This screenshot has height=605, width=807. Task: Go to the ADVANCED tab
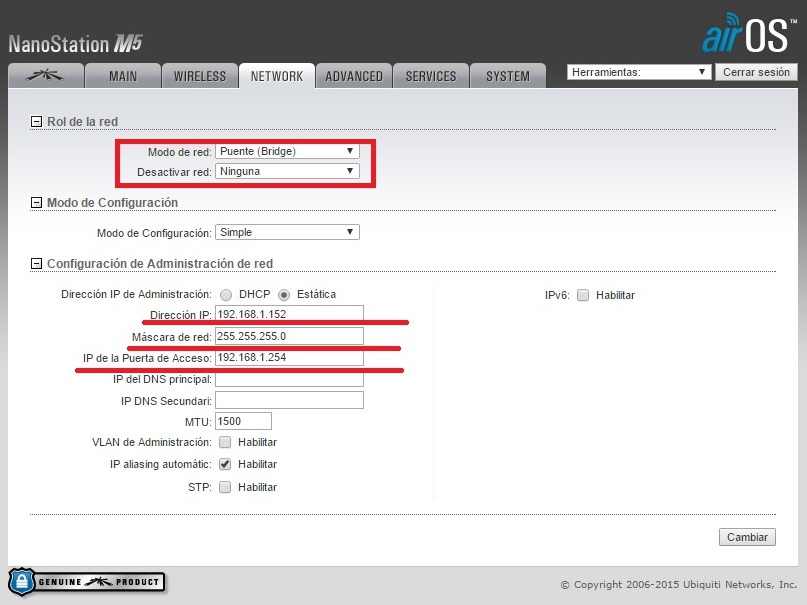(x=354, y=76)
